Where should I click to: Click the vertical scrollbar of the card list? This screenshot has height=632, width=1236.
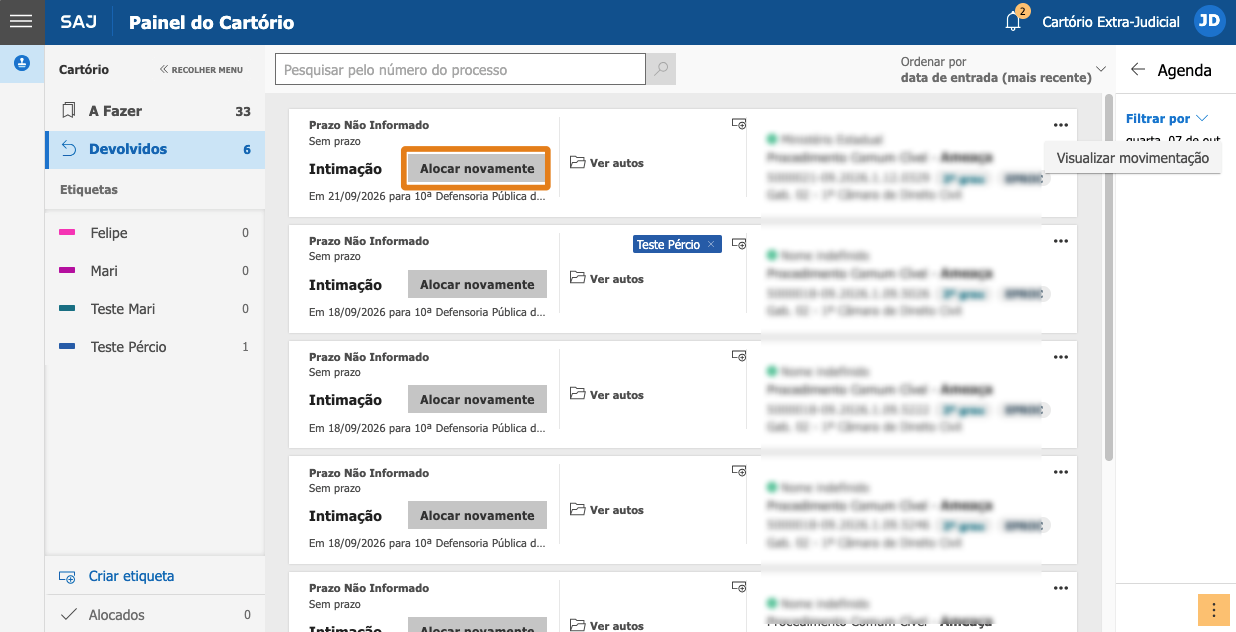[1108, 278]
